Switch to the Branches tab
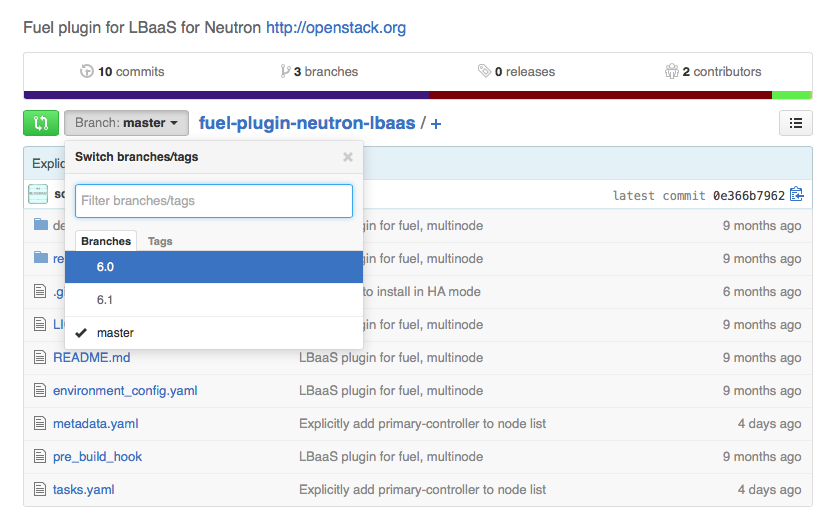The width and height of the screenshot is (824, 514). [x=105, y=241]
